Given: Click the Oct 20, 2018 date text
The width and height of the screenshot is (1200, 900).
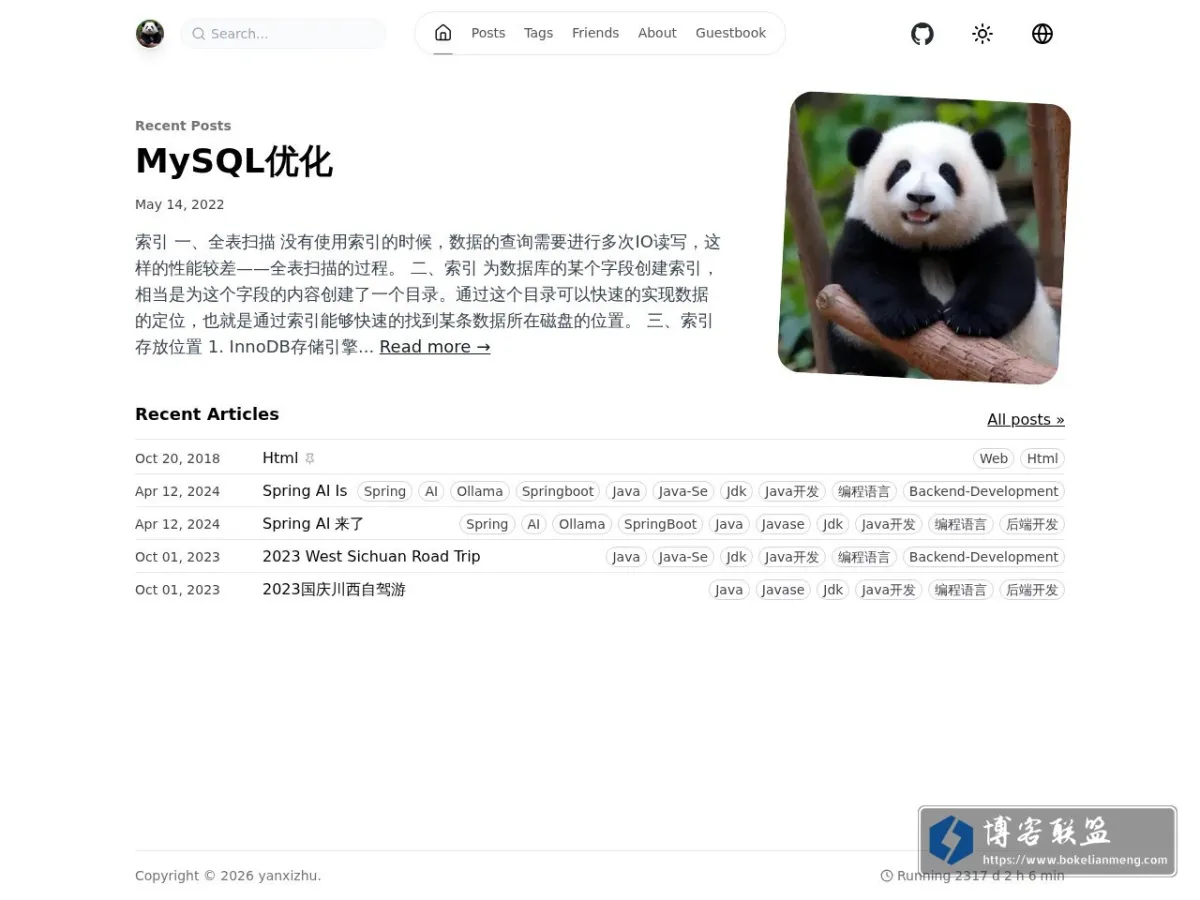Looking at the screenshot, I should [x=177, y=459].
